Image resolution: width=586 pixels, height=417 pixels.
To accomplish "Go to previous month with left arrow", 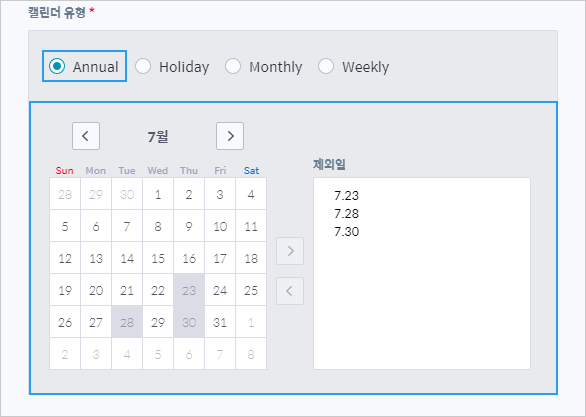I will pyautogui.click(x=86, y=136).
